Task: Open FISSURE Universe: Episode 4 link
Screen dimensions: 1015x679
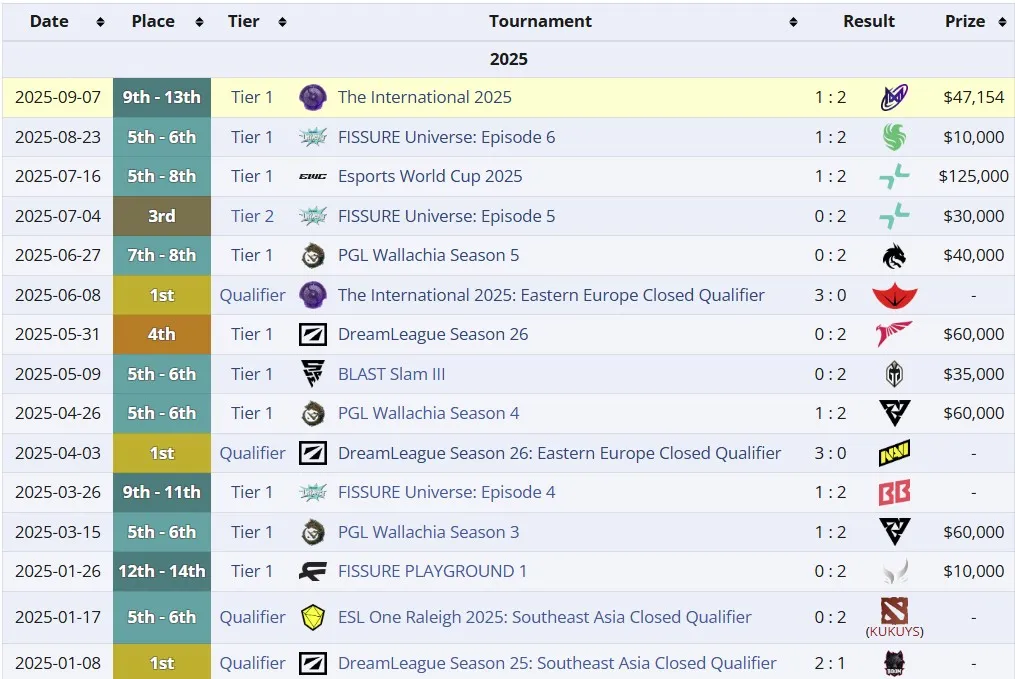Action: pyautogui.click(x=447, y=492)
